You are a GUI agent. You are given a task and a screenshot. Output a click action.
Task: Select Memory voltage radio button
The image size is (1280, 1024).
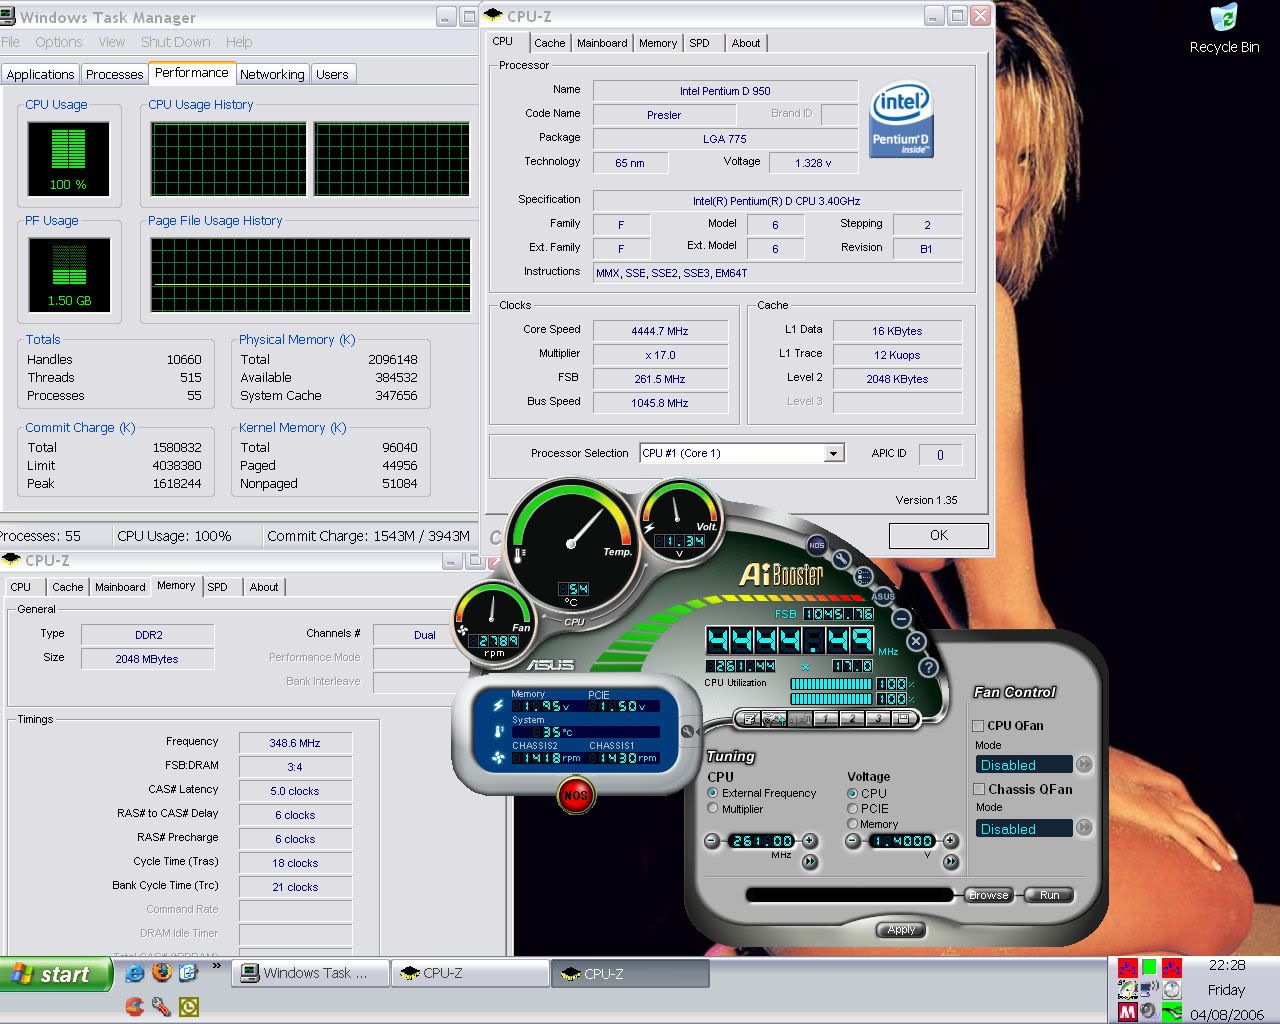tap(853, 824)
